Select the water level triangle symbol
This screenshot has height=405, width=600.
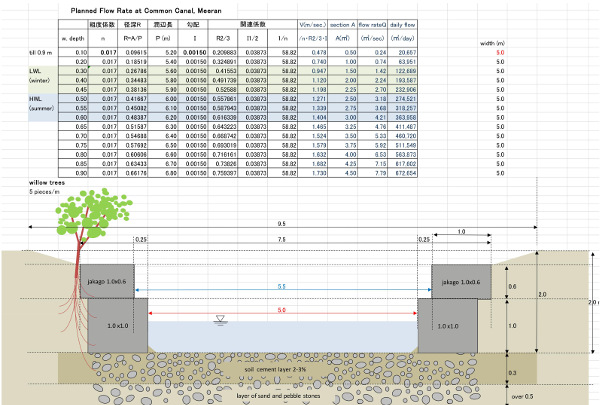(219, 320)
